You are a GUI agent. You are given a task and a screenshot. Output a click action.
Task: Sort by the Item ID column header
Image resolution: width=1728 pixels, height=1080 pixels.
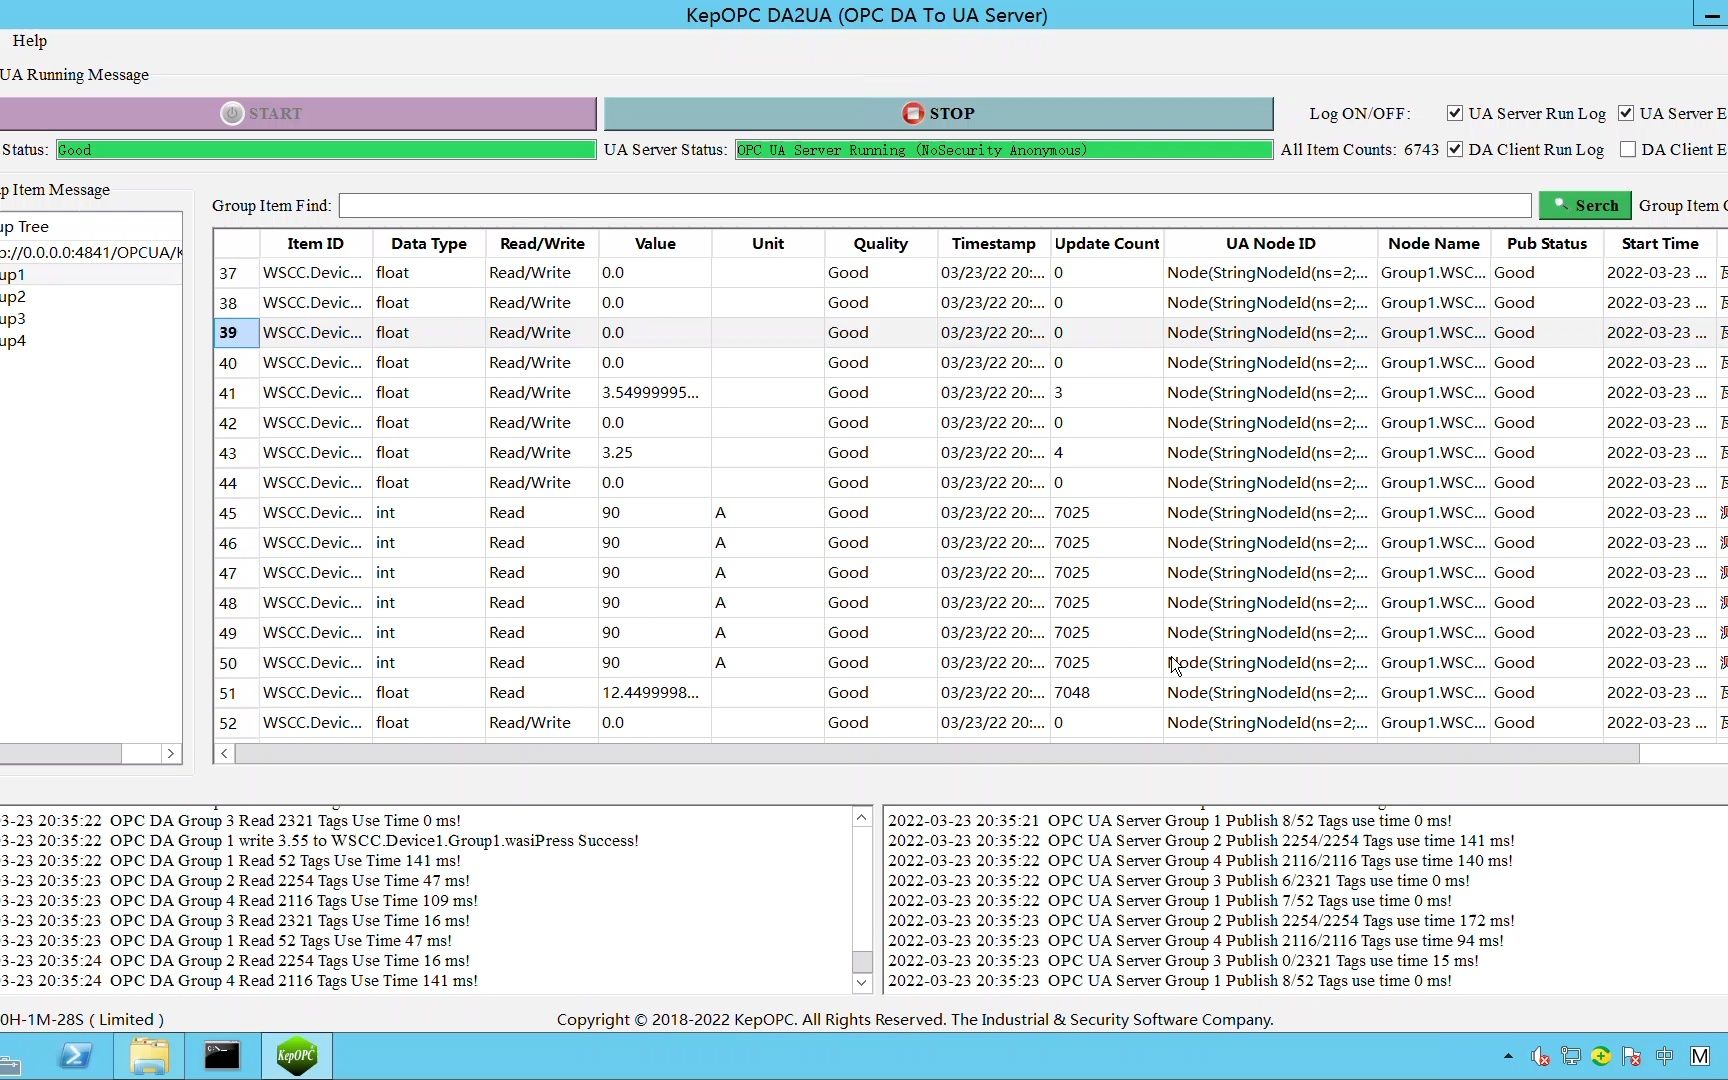coord(315,243)
